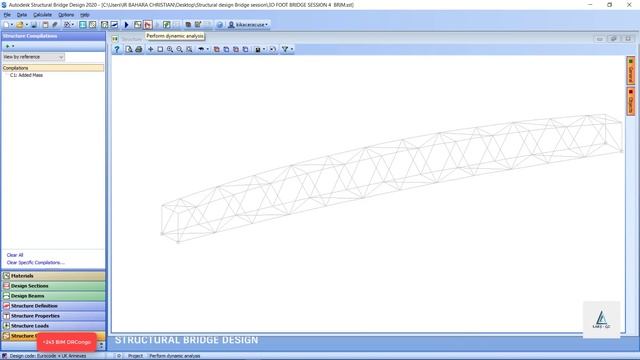Click the navigation pane configure arrows button
The width and height of the screenshot is (640, 360).
coord(101,346)
